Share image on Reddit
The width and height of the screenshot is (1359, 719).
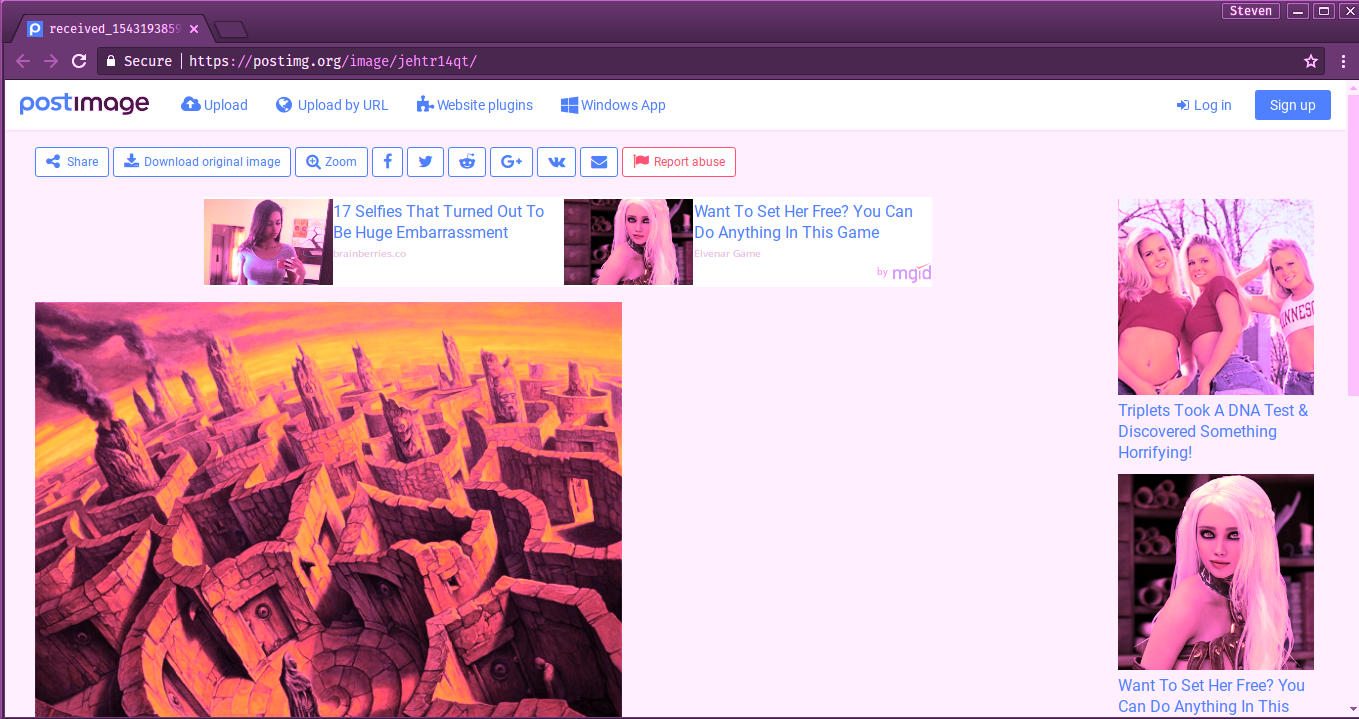467,162
